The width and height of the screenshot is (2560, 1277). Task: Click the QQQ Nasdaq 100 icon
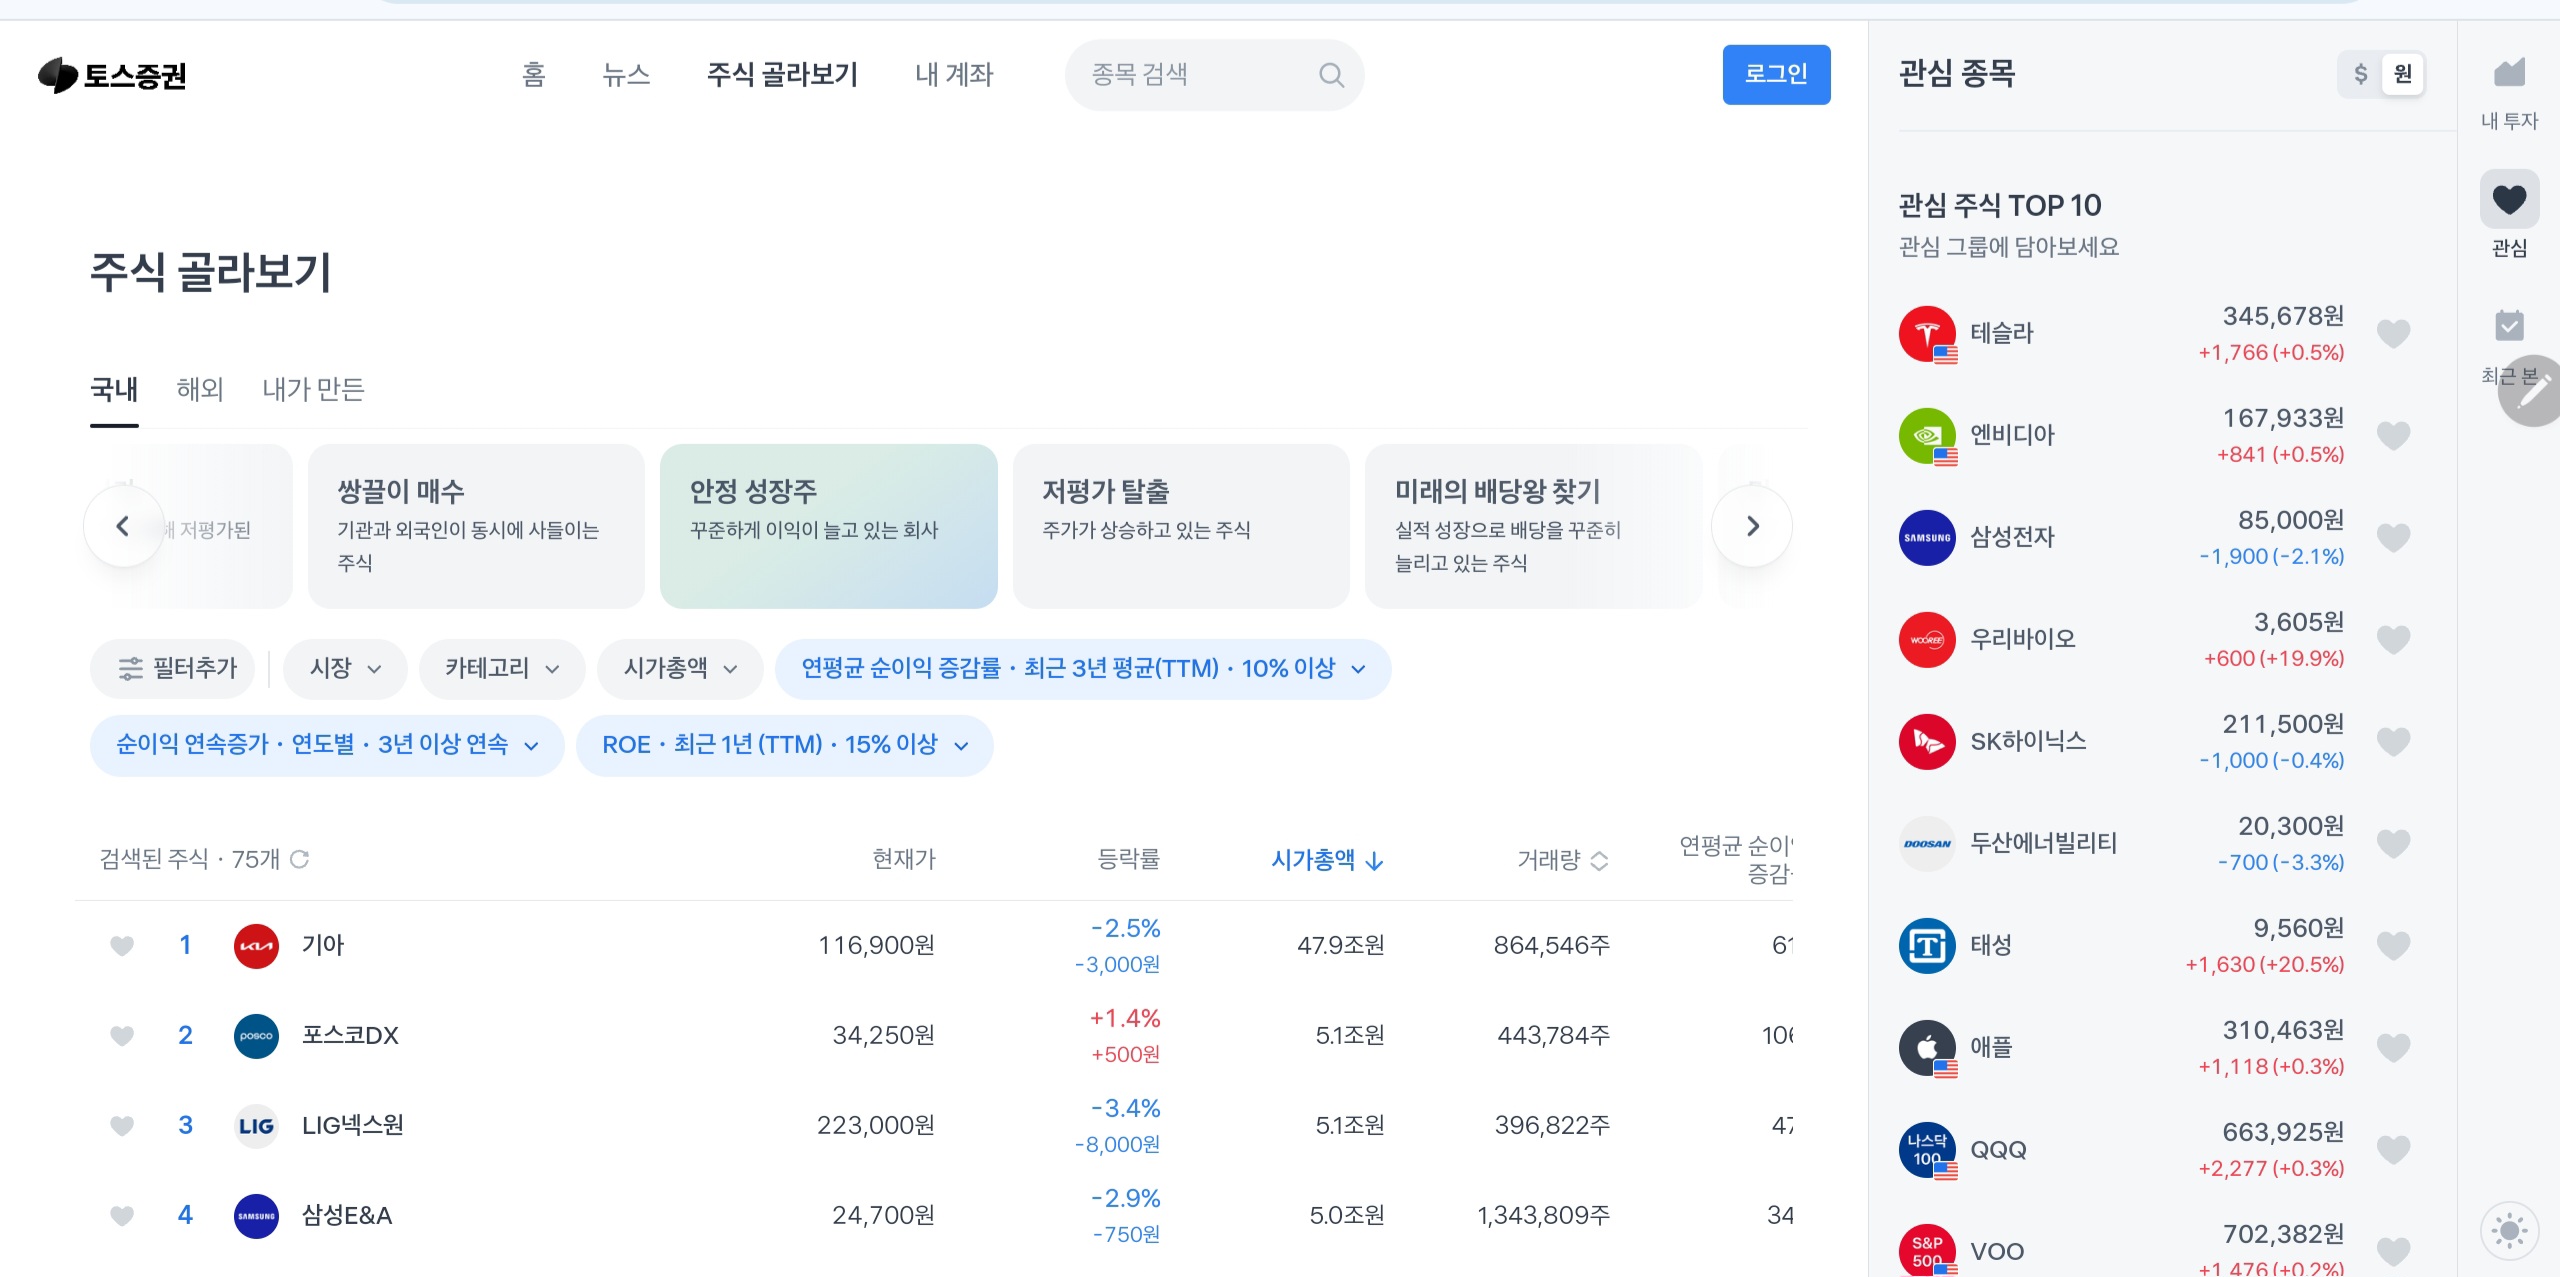1927,1150
